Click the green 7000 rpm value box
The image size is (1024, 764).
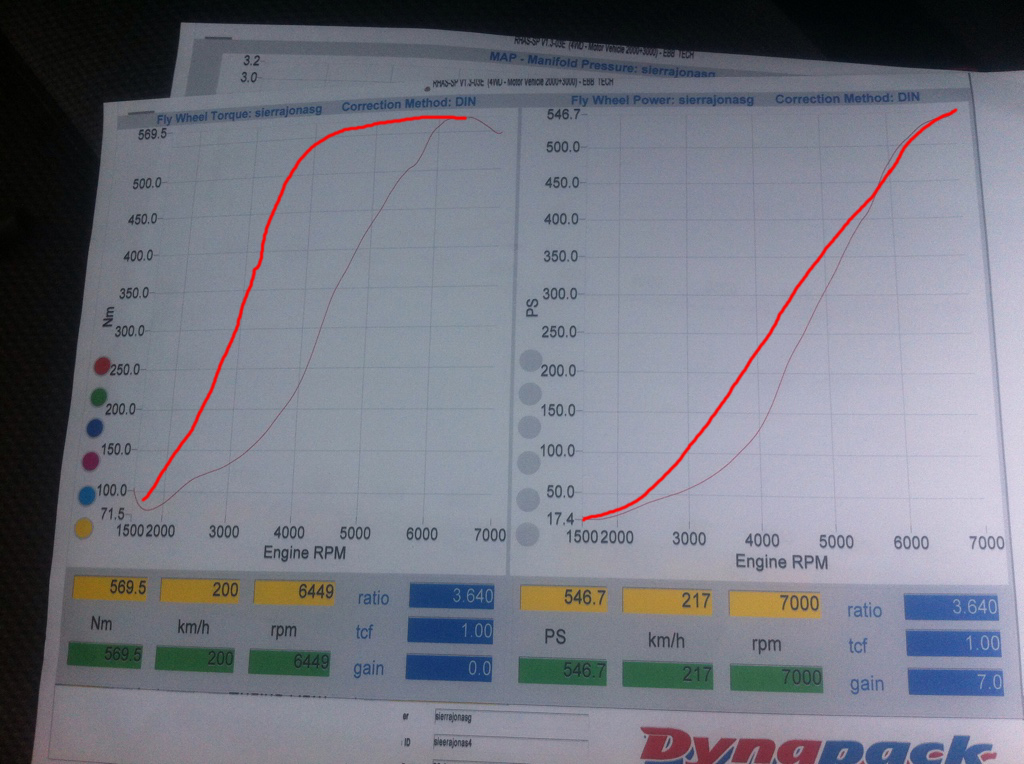[x=776, y=678]
